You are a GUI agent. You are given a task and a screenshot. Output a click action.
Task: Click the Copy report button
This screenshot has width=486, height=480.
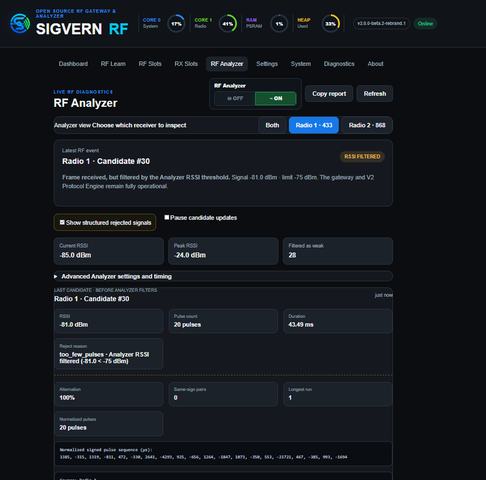point(329,94)
